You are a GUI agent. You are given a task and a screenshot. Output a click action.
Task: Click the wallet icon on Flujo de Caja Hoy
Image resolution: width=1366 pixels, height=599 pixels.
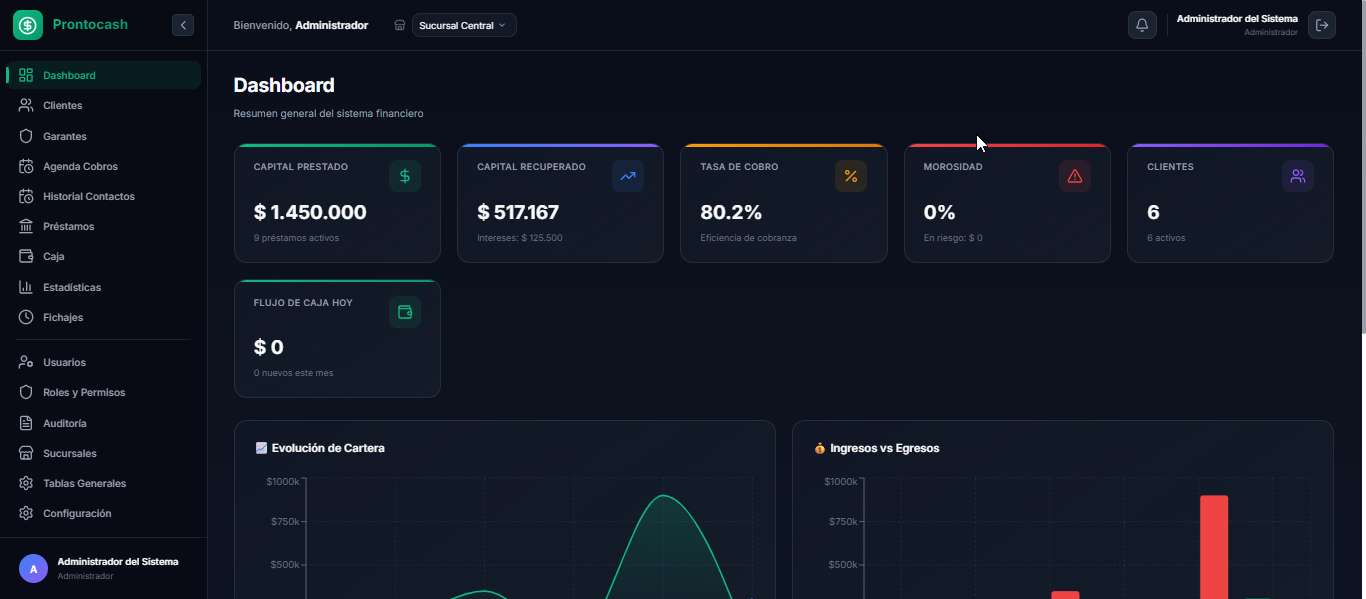click(405, 312)
